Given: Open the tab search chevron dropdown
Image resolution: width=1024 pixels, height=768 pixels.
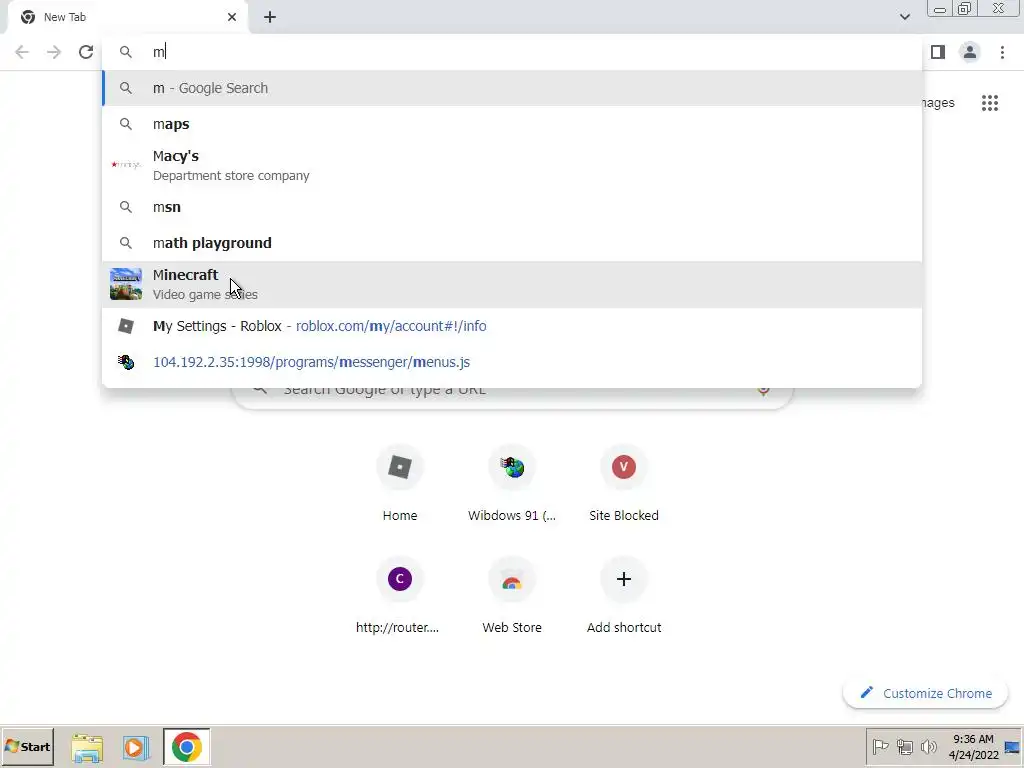Looking at the screenshot, I should point(904,17).
